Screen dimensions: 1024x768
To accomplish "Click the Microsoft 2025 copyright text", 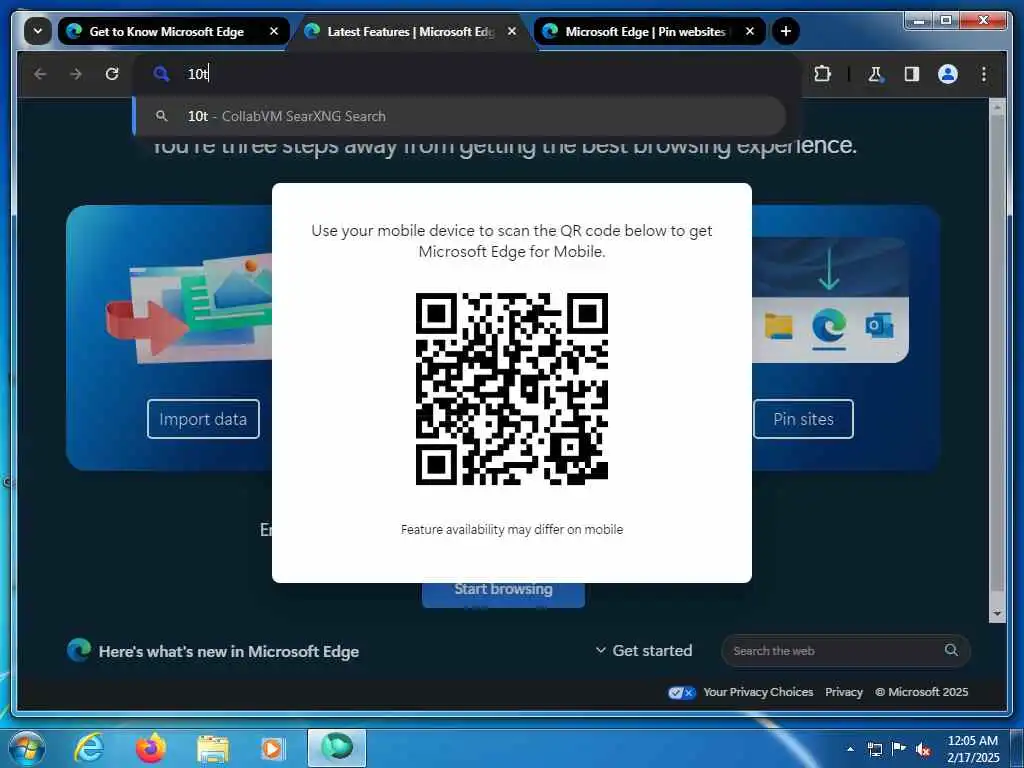I will click(x=921, y=692).
